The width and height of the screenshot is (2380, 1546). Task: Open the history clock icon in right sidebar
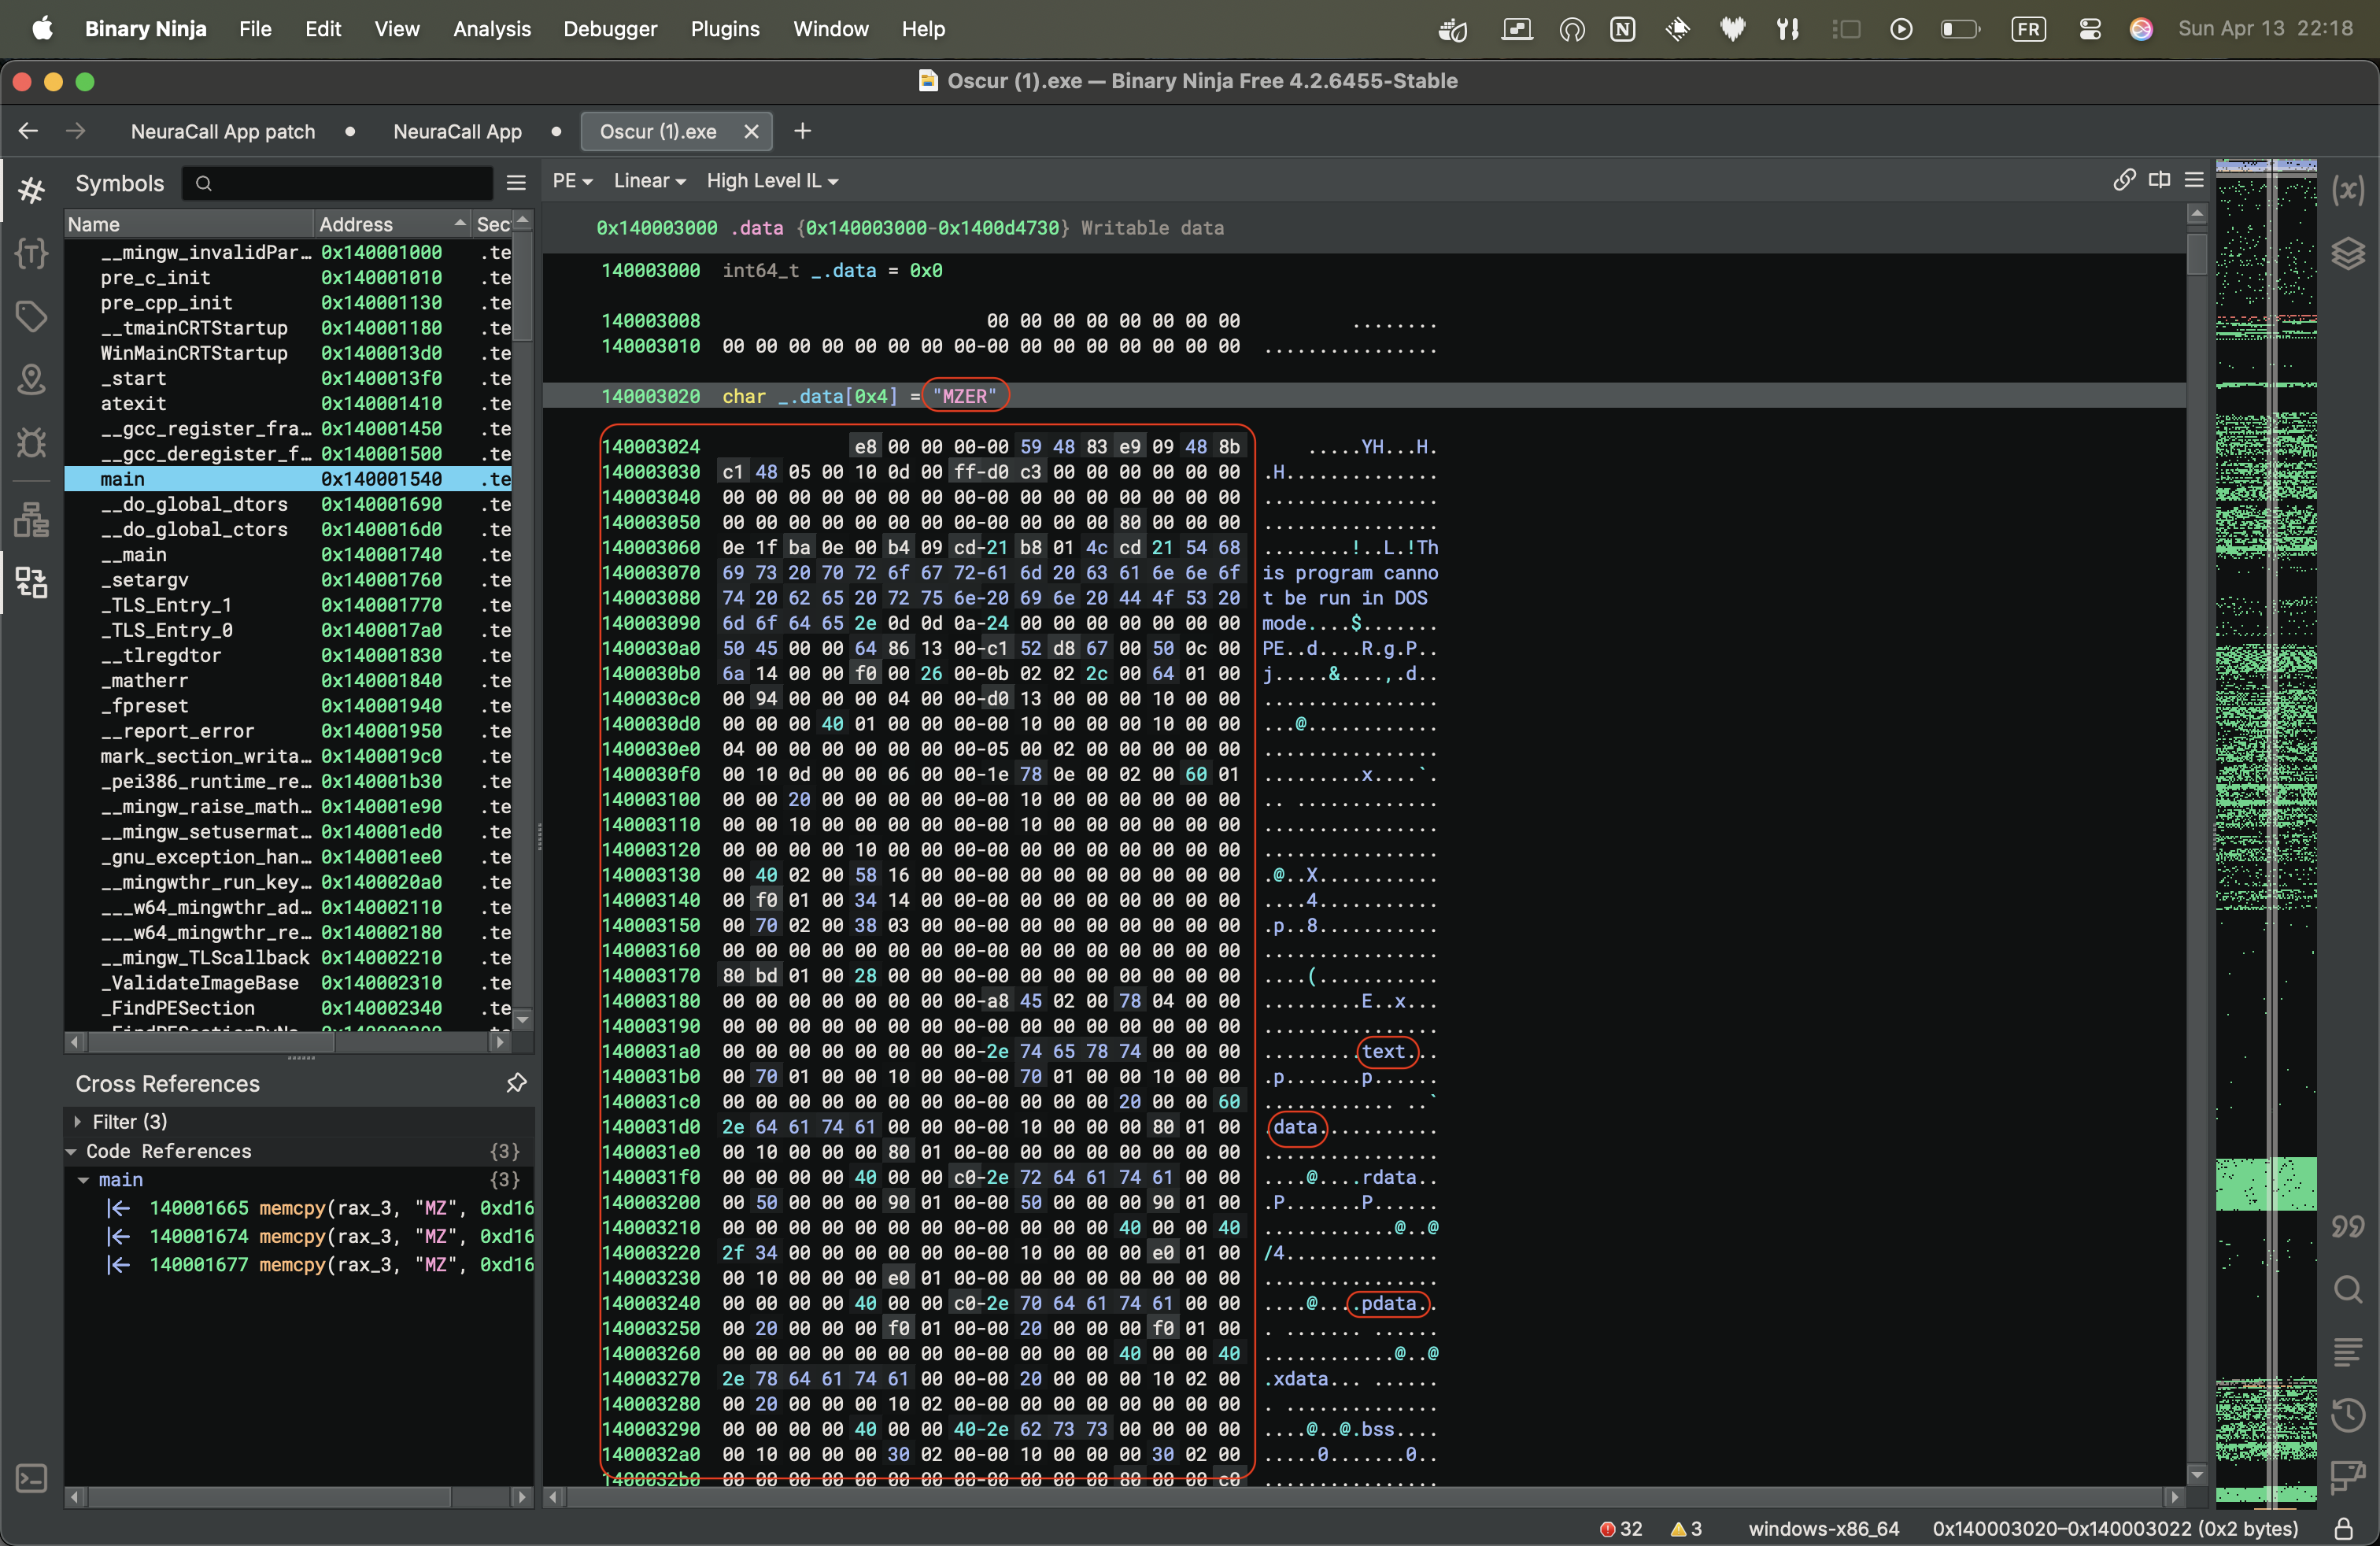tap(2347, 1415)
